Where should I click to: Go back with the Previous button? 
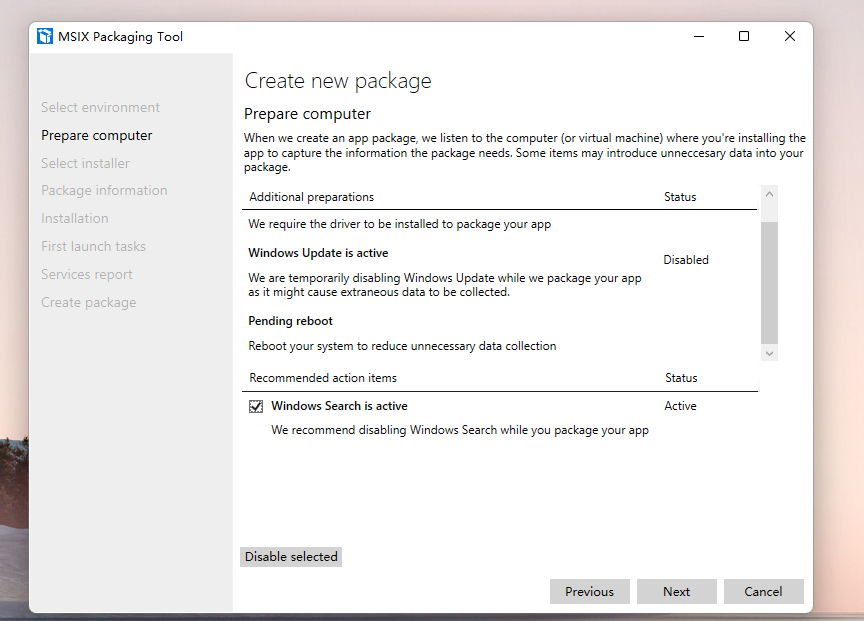pyautogui.click(x=590, y=592)
